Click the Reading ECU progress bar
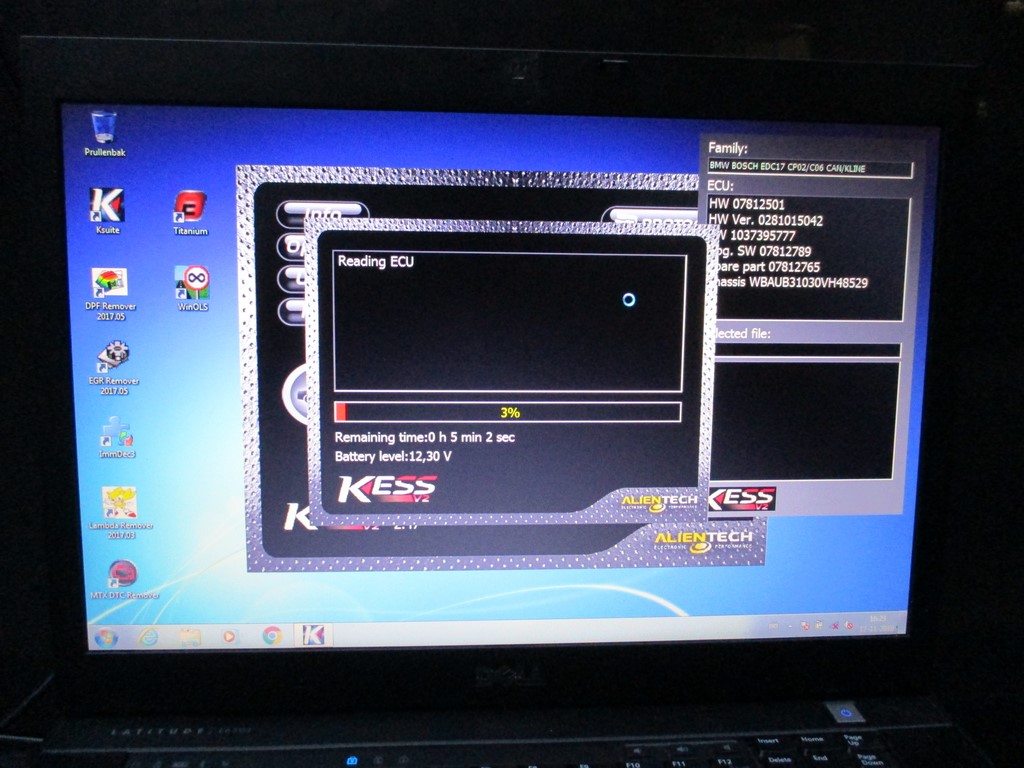This screenshot has width=1024, height=768. click(x=507, y=412)
